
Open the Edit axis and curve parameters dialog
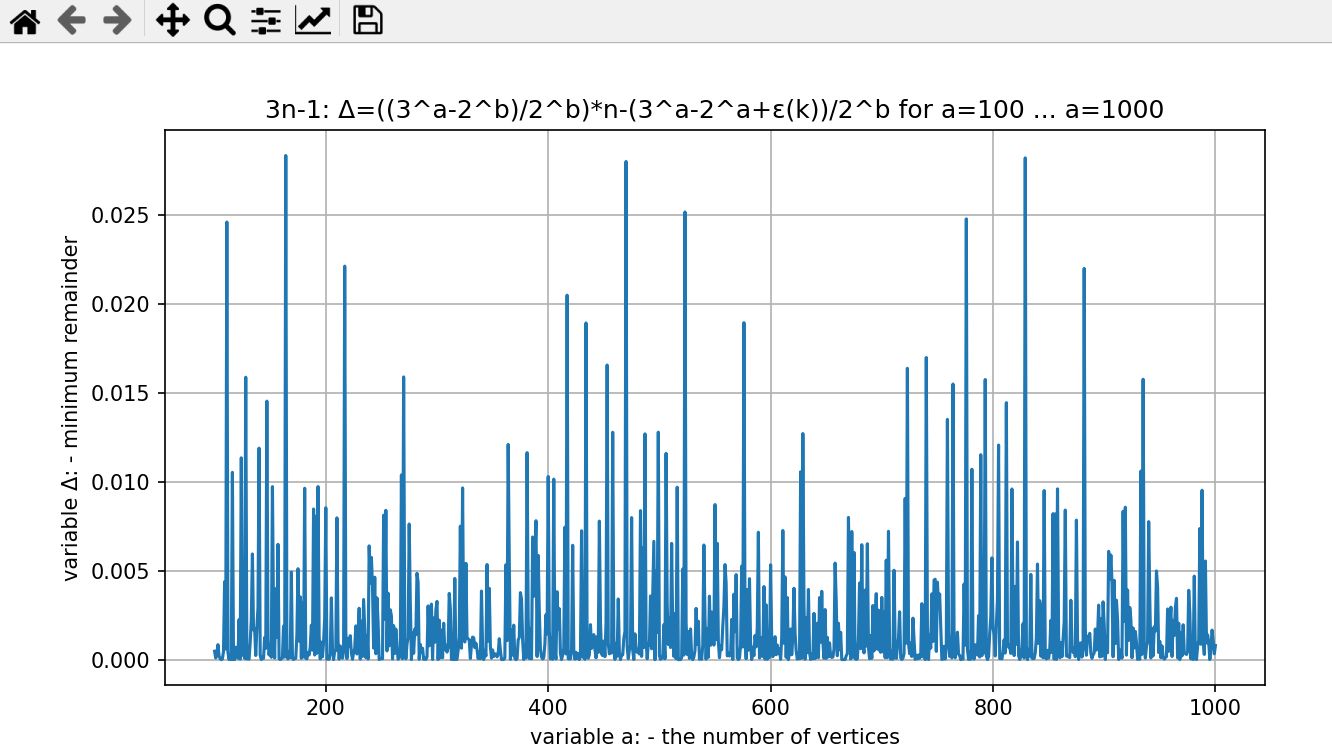(x=312, y=21)
